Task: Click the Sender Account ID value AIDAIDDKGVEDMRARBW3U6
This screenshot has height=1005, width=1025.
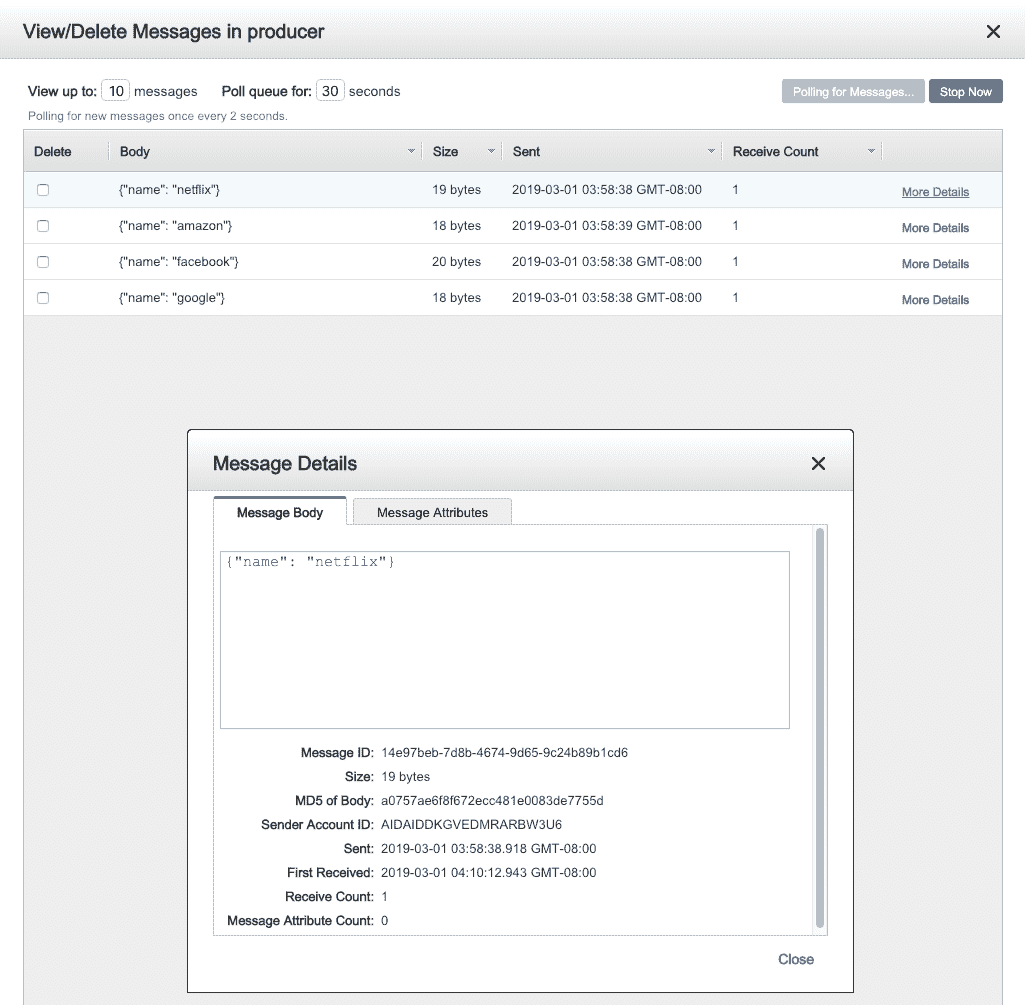Action: tap(471, 825)
